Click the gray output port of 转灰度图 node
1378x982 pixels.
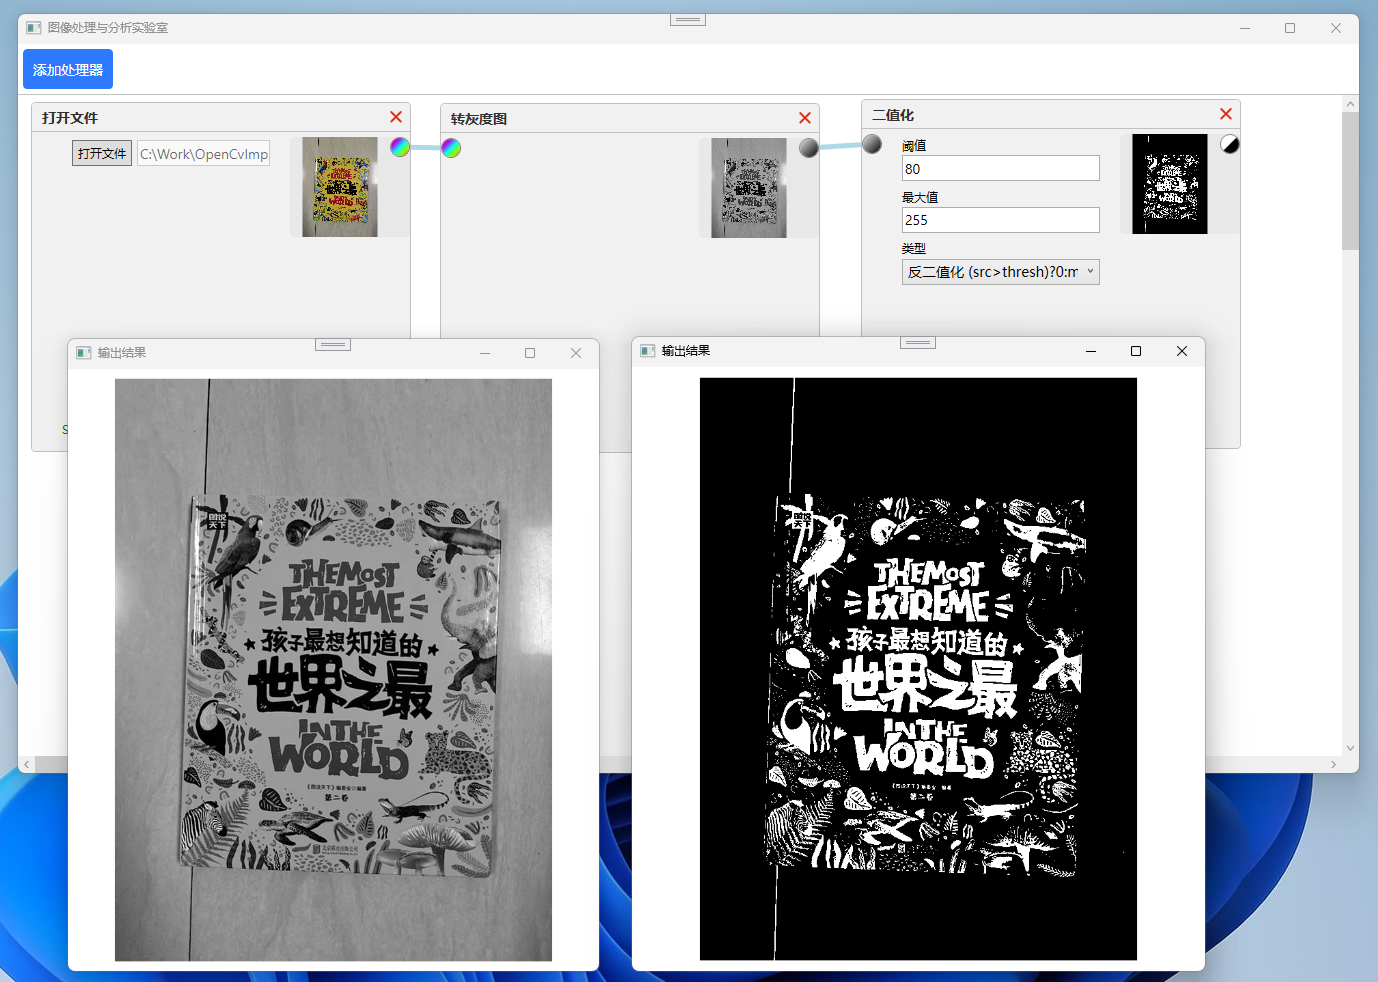[x=809, y=148]
